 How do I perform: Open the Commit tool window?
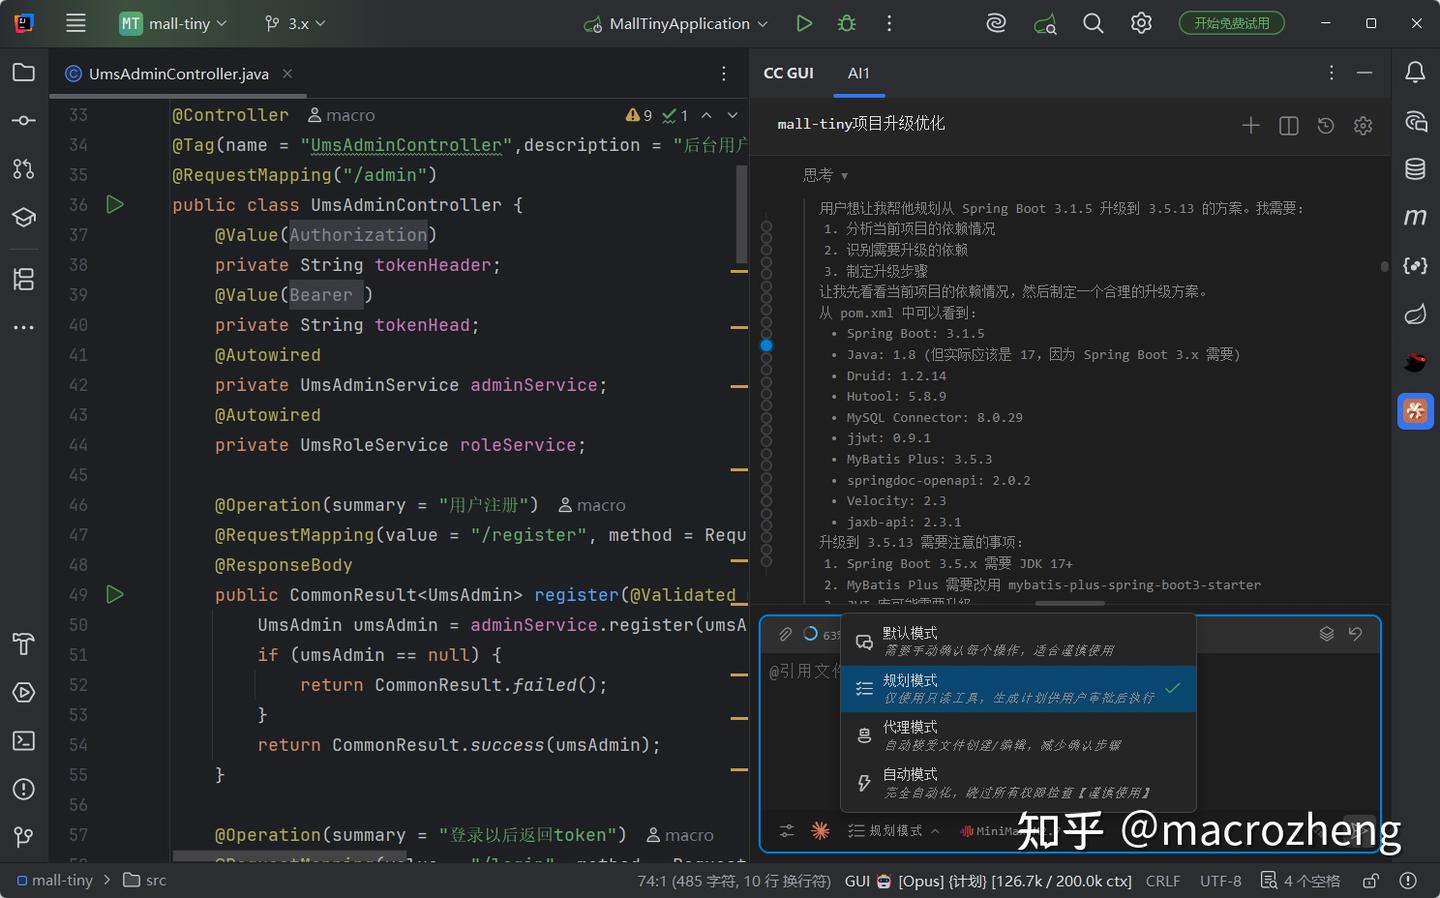[x=24, y=121]
